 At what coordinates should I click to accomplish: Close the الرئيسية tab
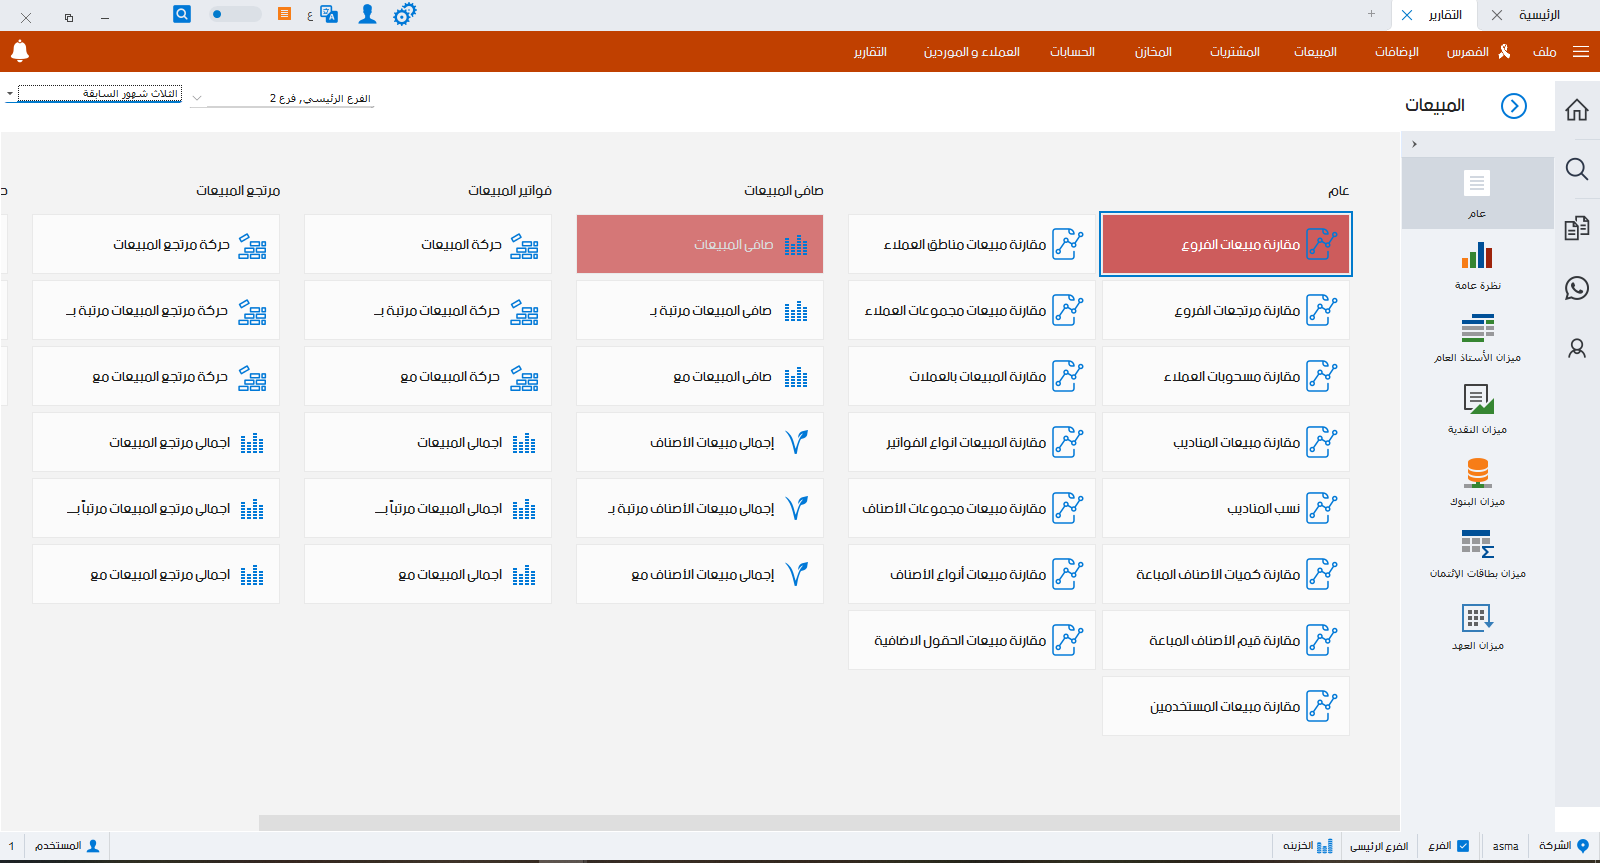1496,15
